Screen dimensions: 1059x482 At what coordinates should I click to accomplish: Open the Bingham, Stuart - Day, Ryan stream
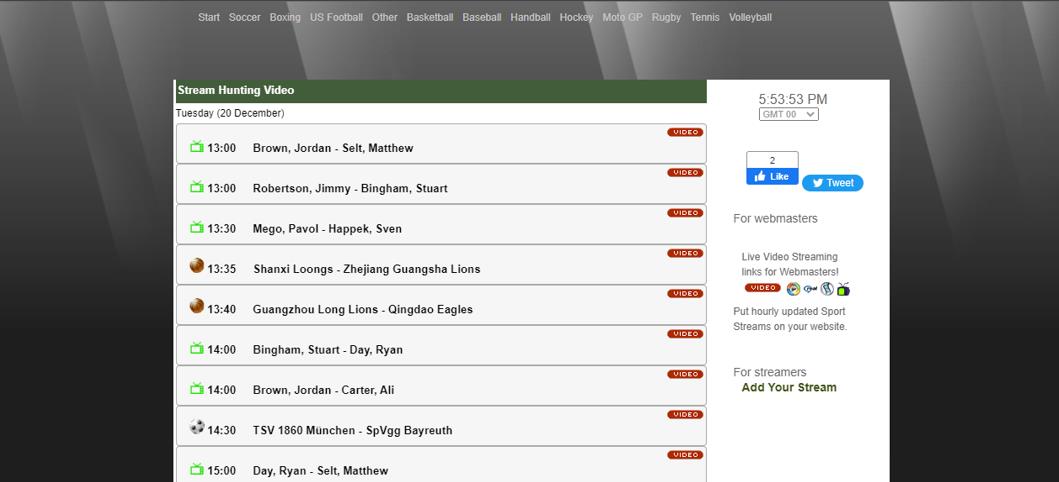click(328, 350)
